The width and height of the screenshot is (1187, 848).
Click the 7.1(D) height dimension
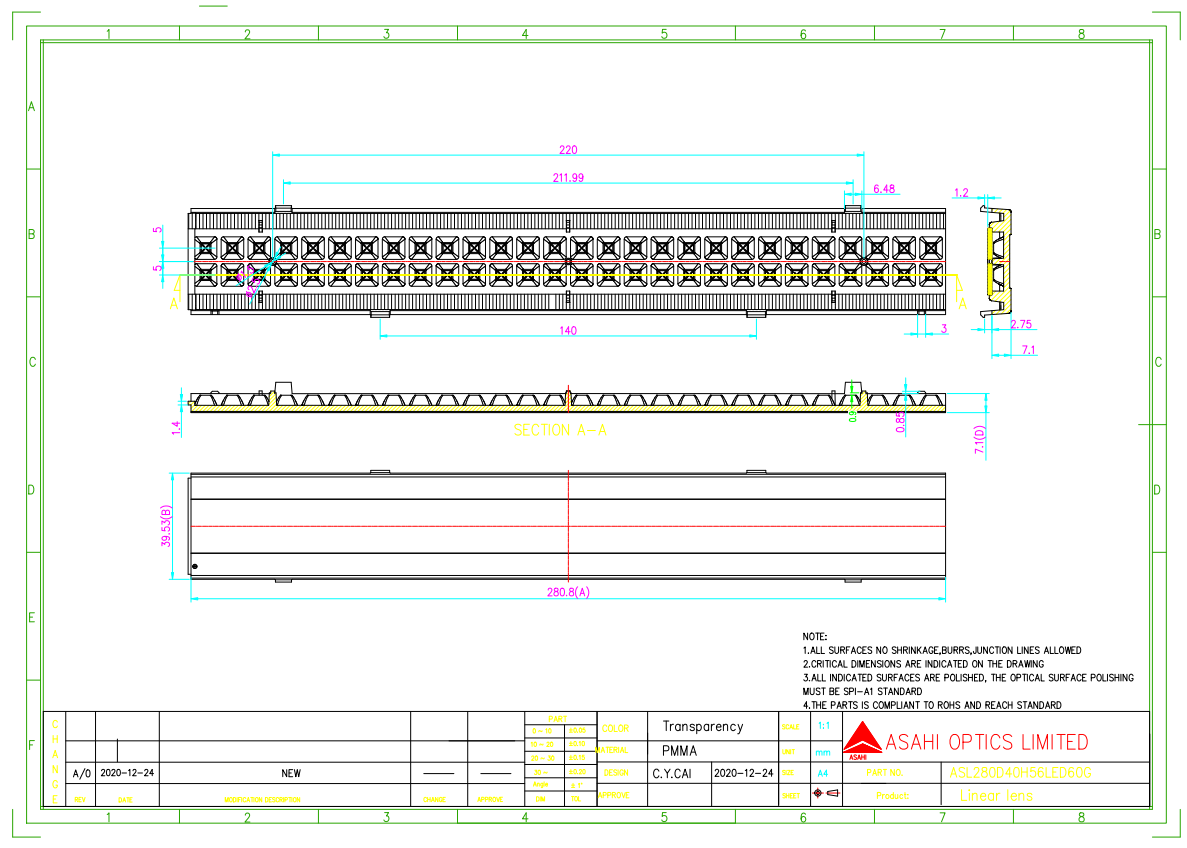980,440
